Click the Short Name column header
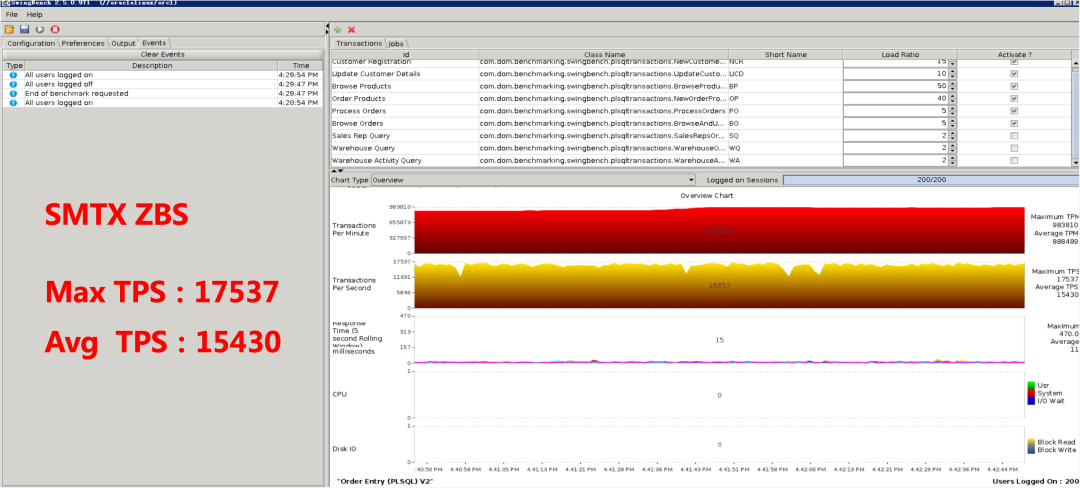Screen dimensions: 1080x488 tap(785, 54)
